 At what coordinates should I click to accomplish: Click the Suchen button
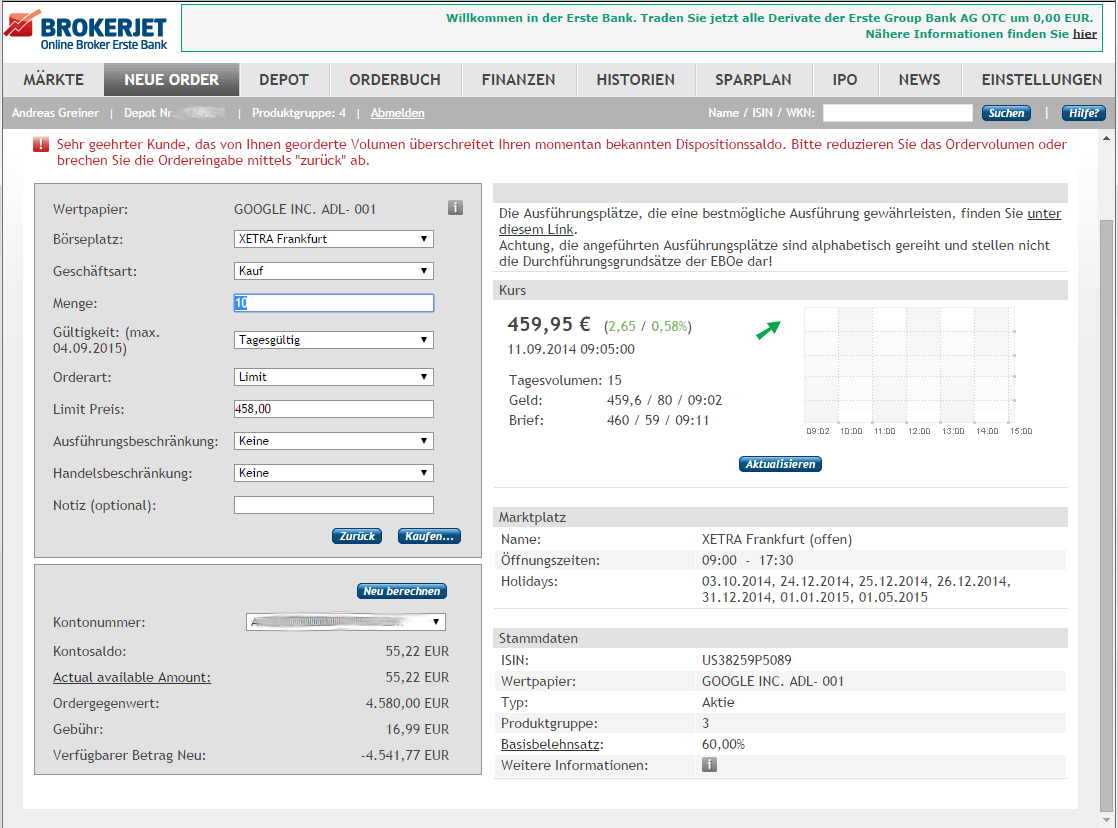coord(1006,113)
